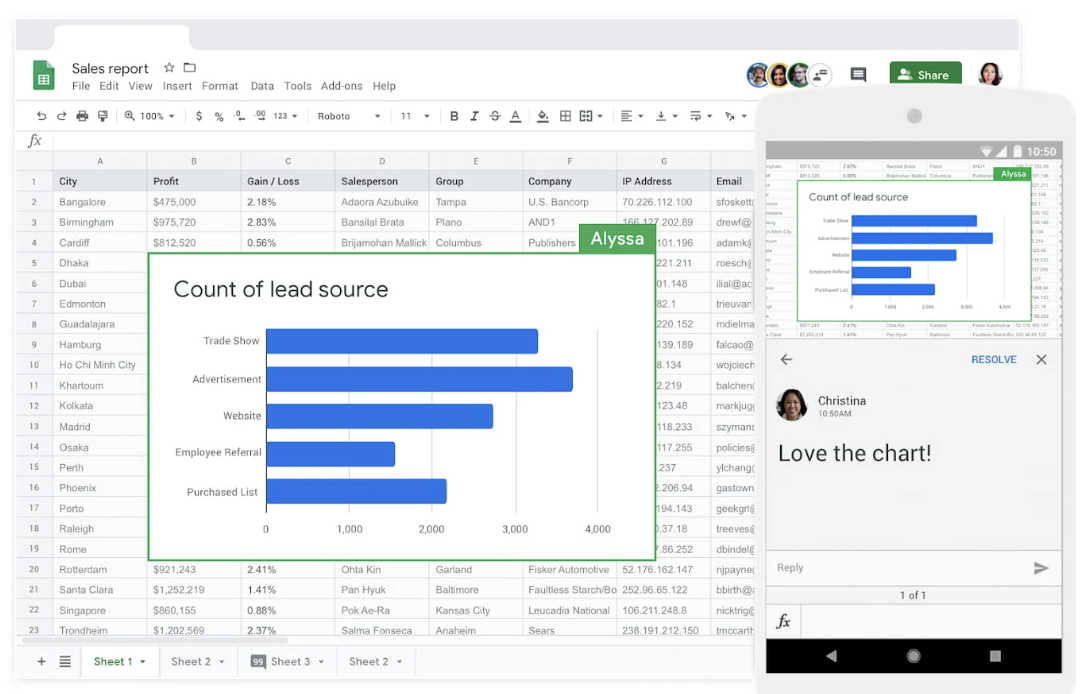Open the comment history speech bubble icon

pyautogui.click(x=858, y=75)
